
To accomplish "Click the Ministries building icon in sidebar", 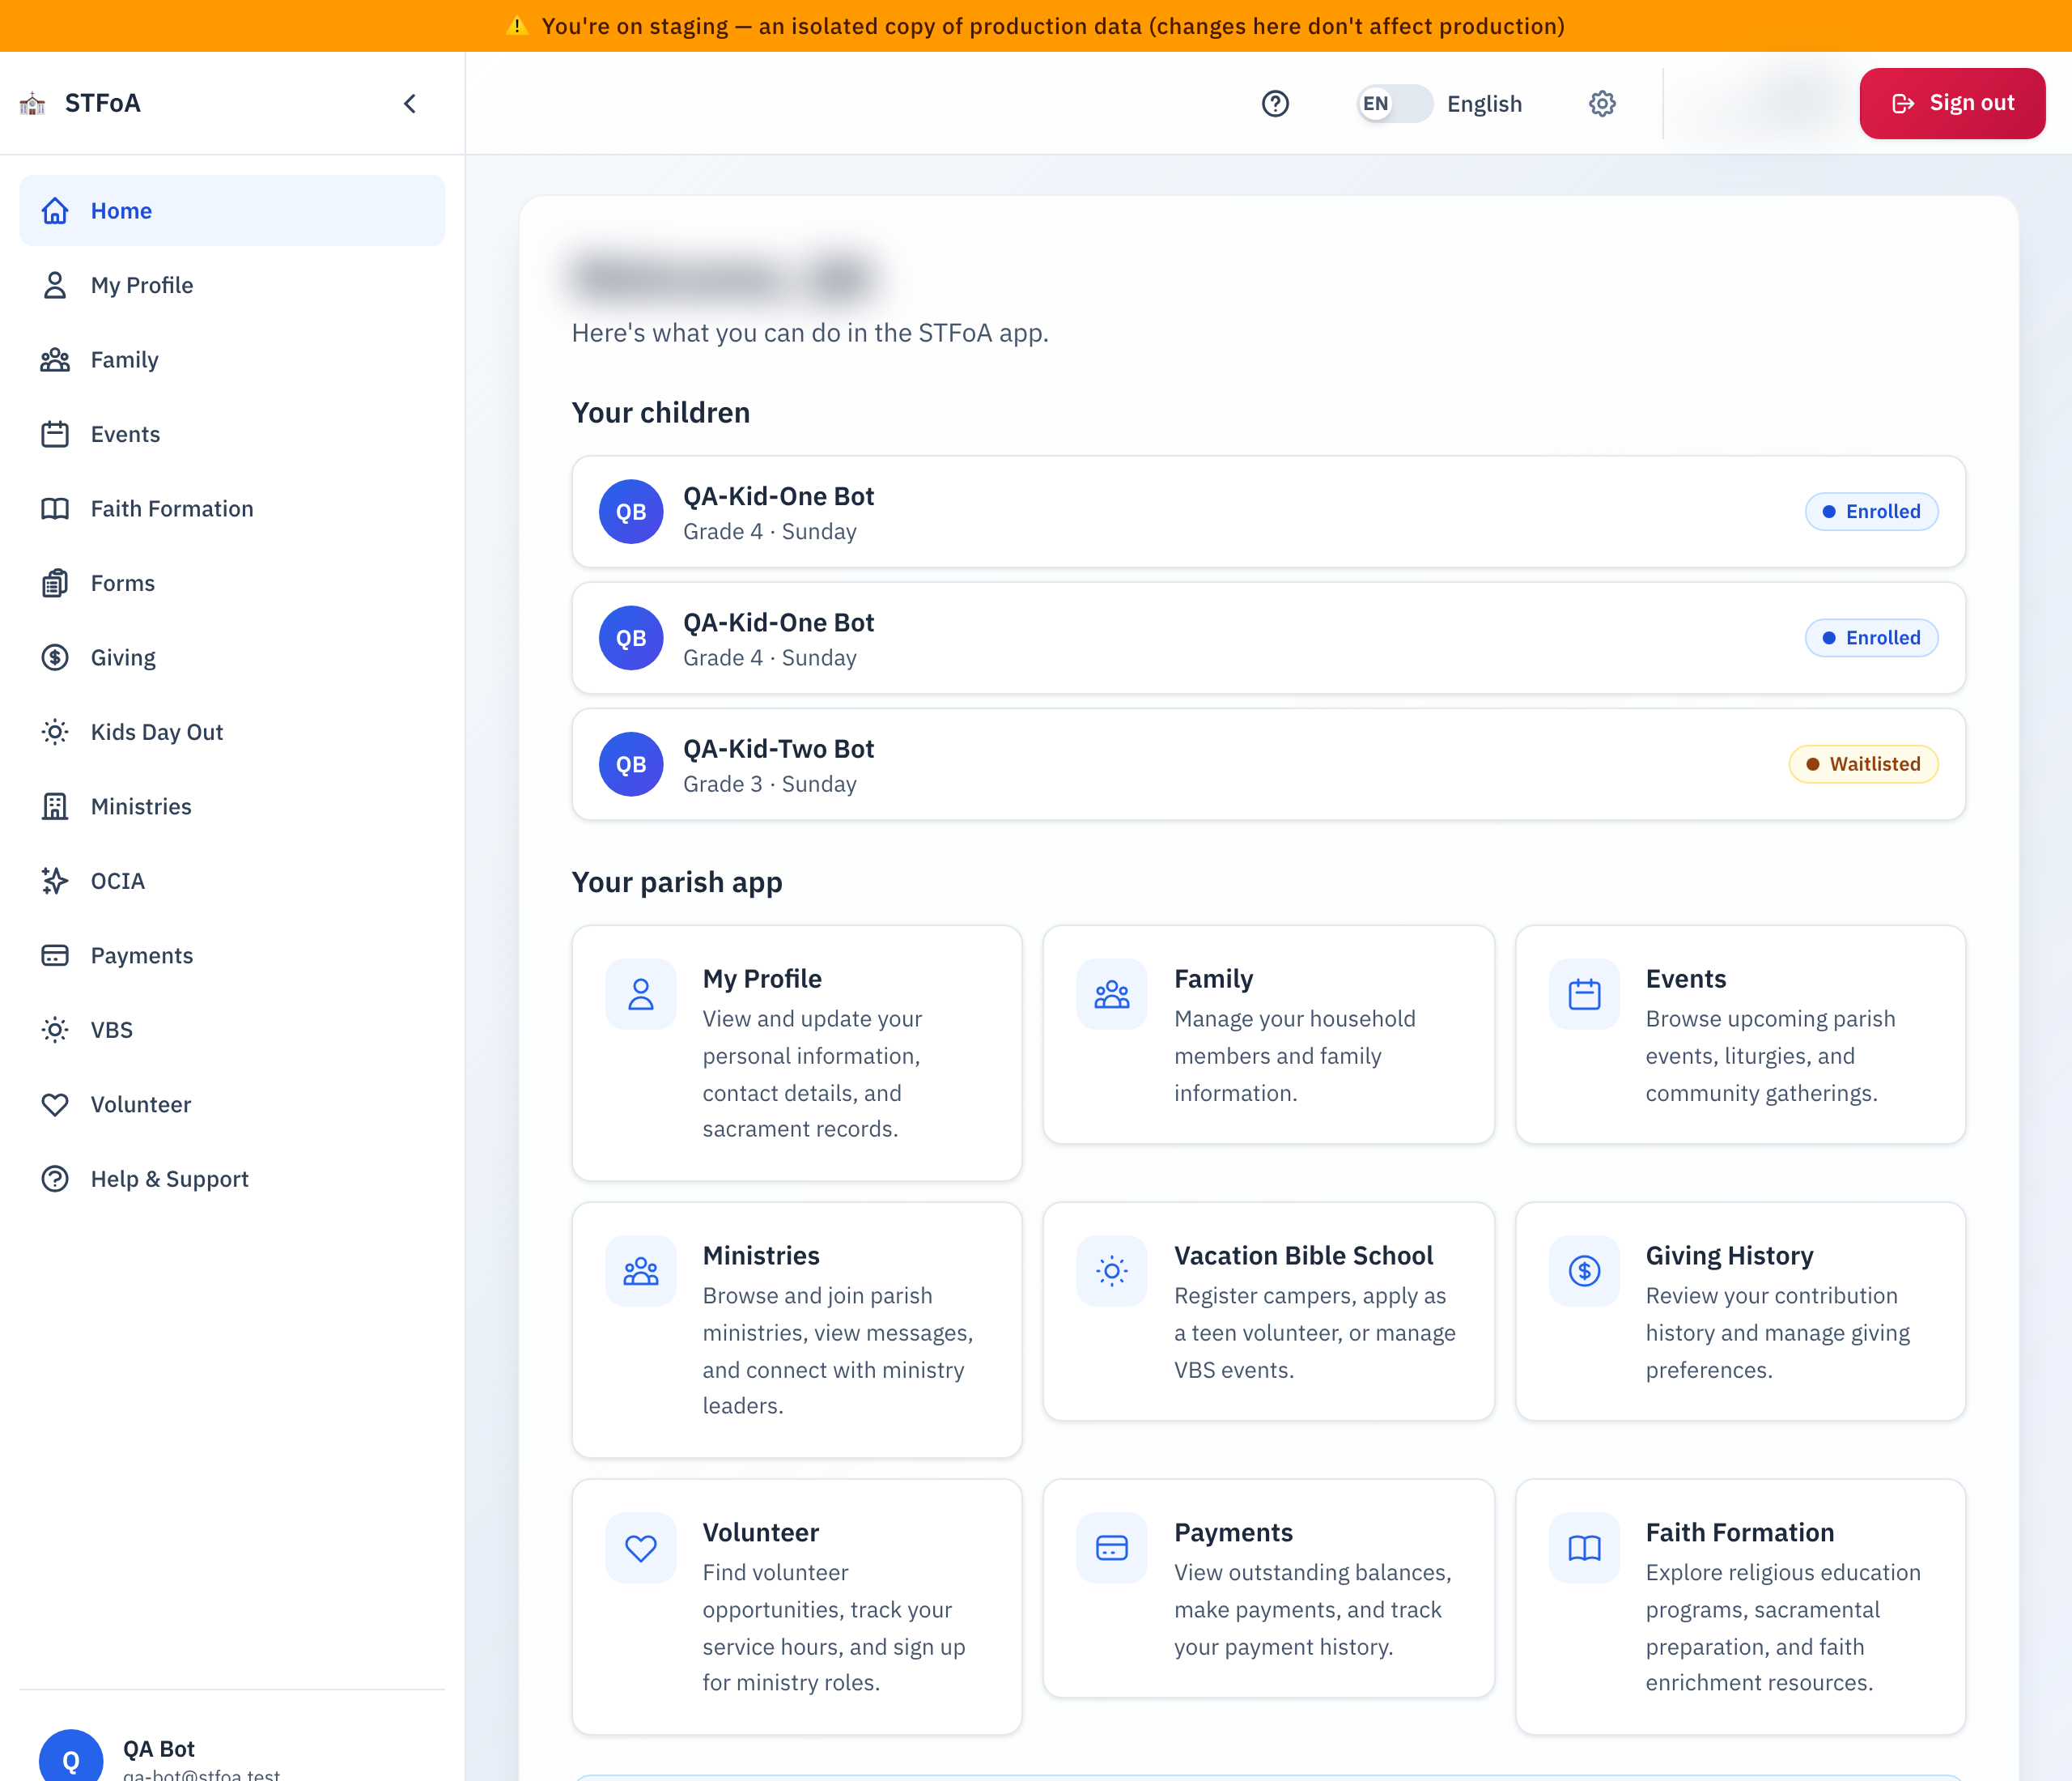I will 55,806.
